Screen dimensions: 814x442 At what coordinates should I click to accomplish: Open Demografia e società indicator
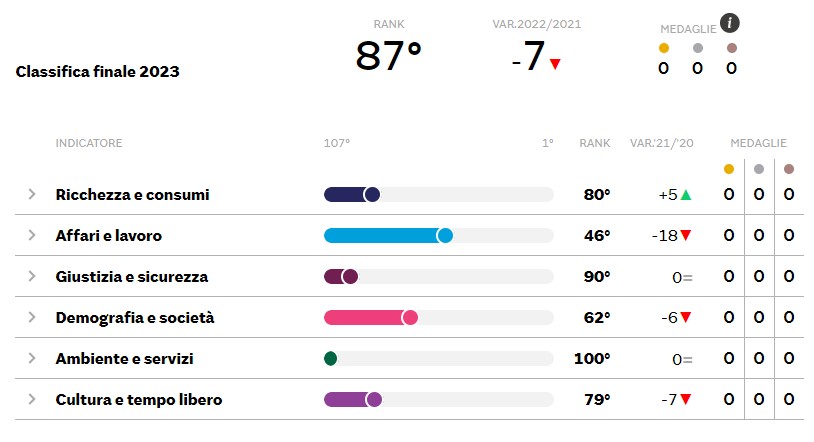click(x=134, y=317)
